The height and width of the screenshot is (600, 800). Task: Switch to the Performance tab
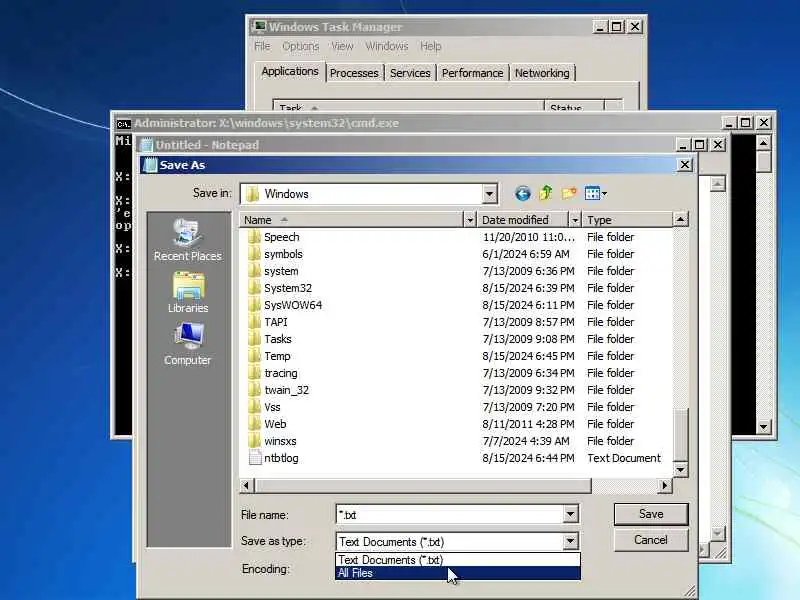pyautogui.click(x=472, y=73)
